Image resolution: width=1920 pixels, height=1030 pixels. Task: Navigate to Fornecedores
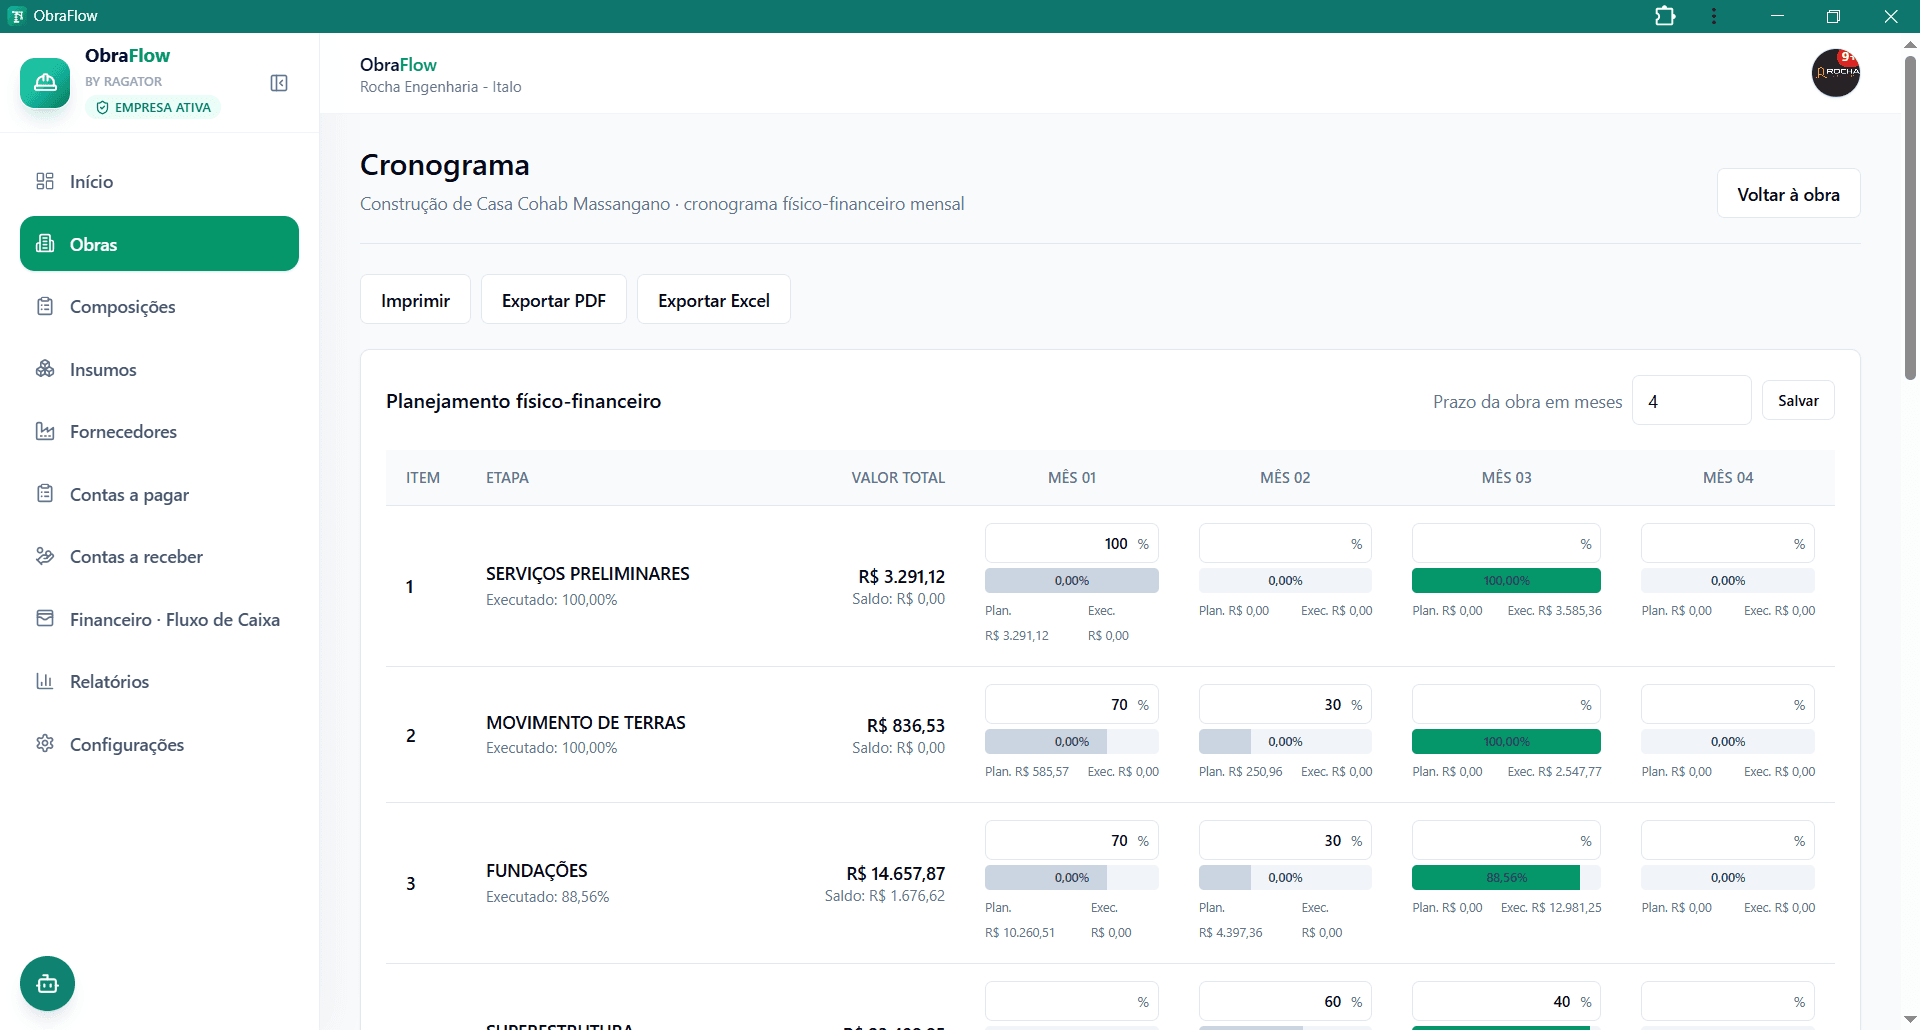159,431
